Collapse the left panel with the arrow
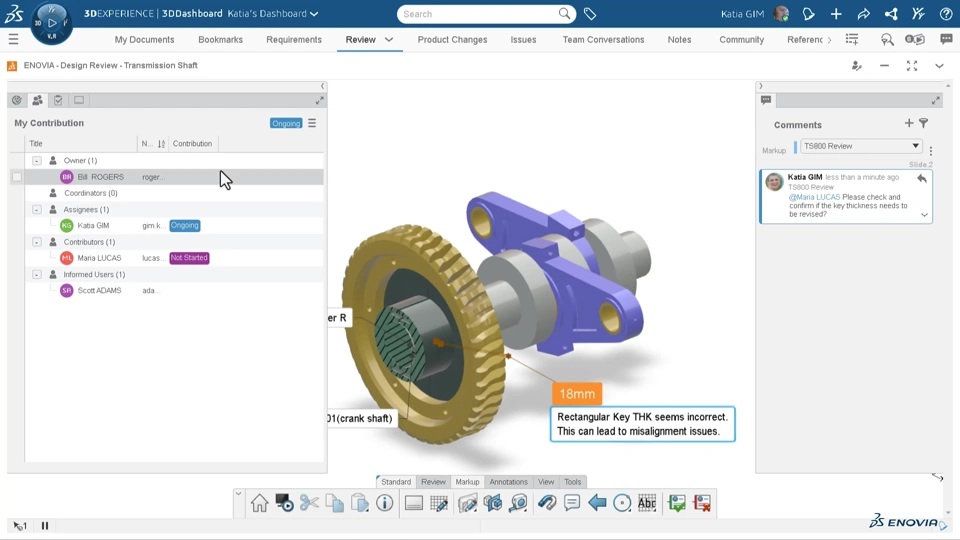The image size is (960, 540). point(323,86)
